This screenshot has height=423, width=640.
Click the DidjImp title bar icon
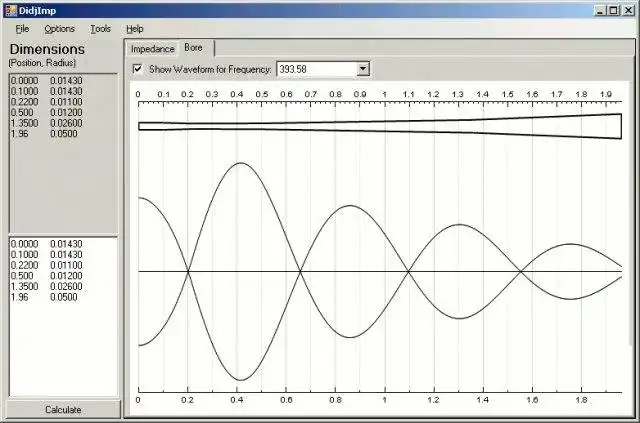click(11, 11)
